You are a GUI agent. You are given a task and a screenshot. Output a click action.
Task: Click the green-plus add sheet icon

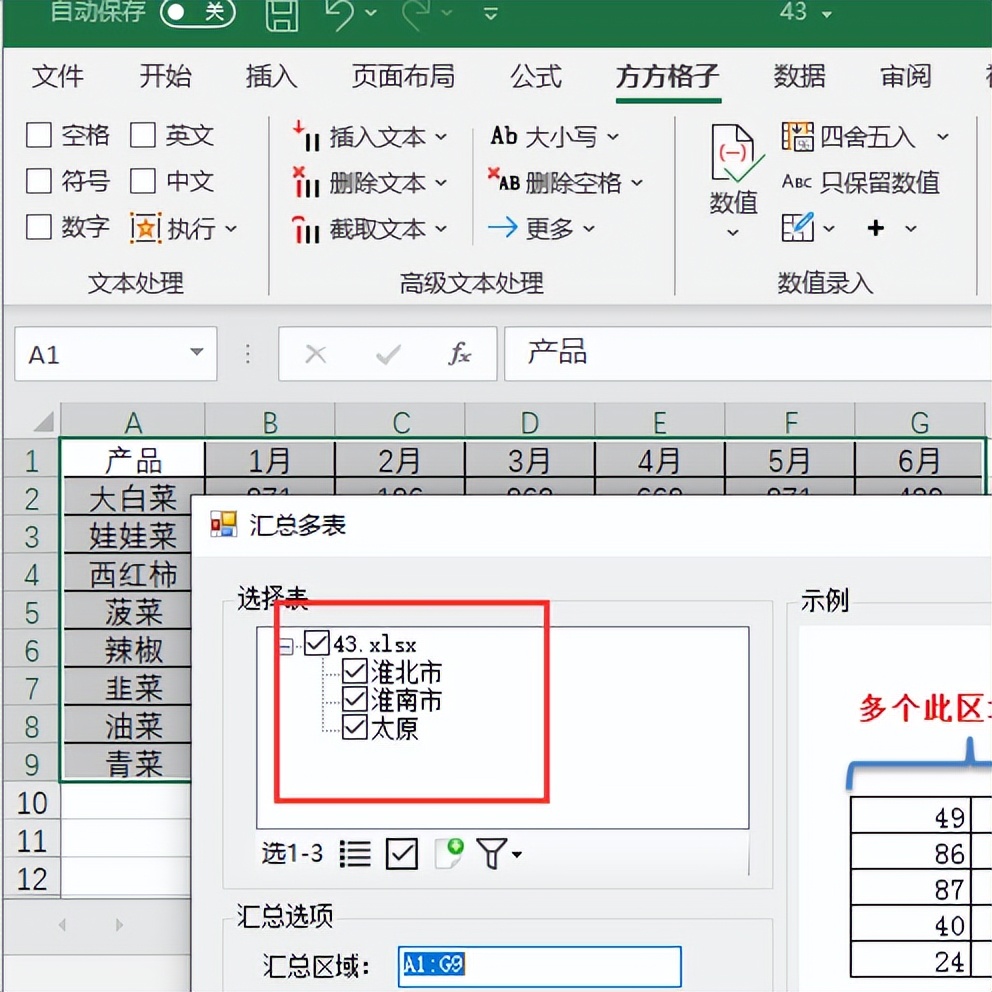[x=447, y=851]
